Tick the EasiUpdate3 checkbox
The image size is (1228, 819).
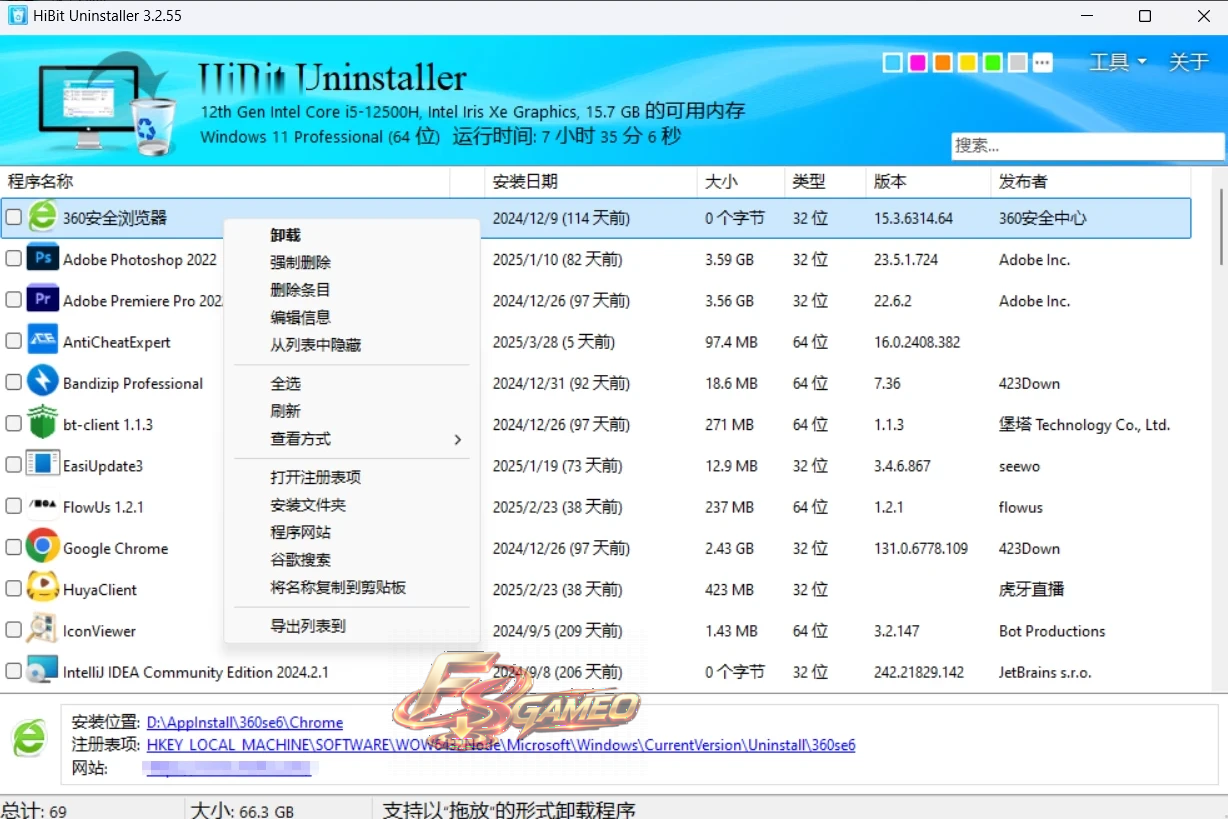[13, 465]
